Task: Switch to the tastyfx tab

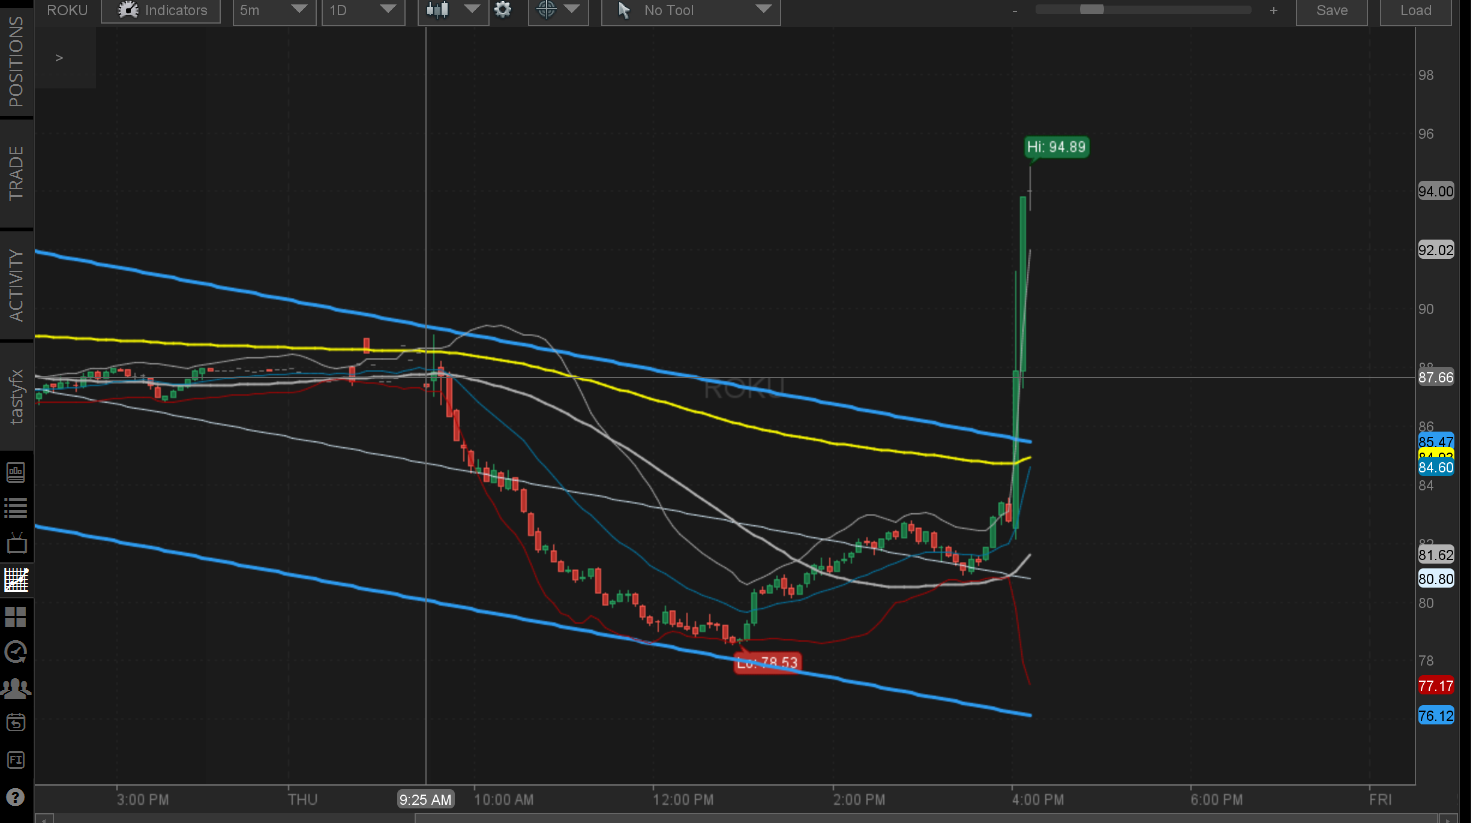Action: [x=16, y=397]
